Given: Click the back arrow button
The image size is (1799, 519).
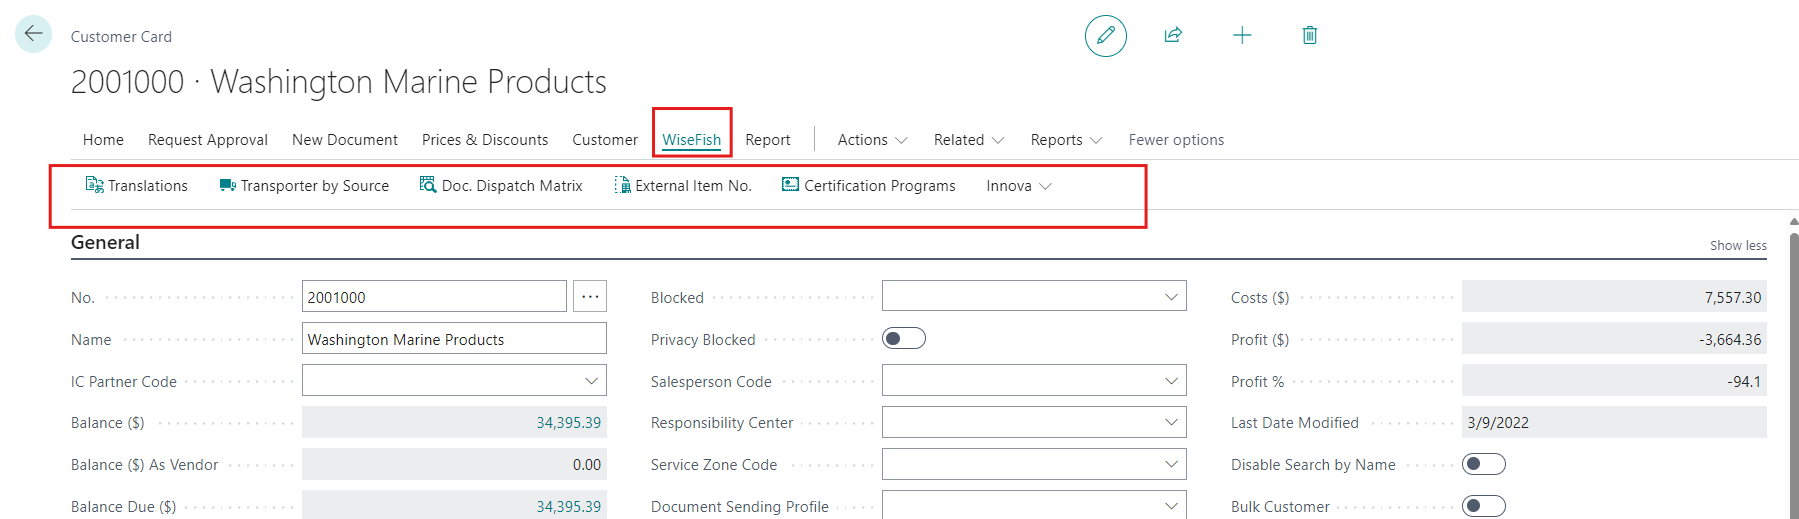Looking at the screenshot, I should pos(33,34).
